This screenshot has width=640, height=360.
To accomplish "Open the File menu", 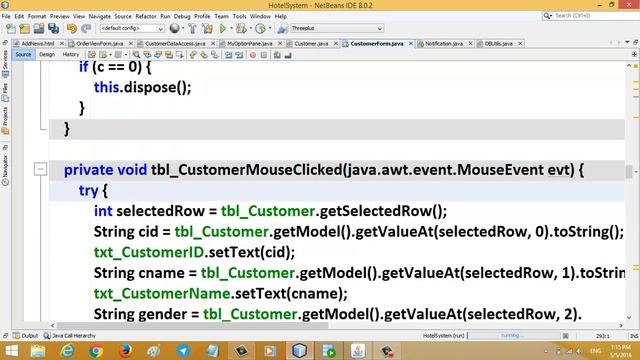I will click(6, 16).
